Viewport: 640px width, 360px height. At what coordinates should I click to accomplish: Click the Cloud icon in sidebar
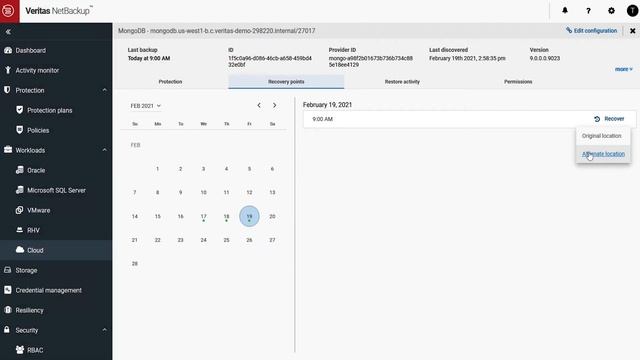tap(20, 250)
